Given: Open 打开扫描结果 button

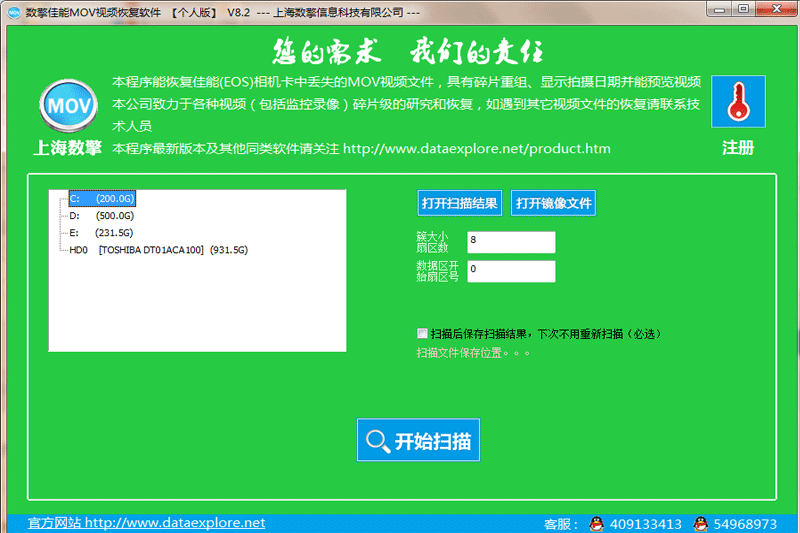Looking at the screenshot, I should [x=460, y=204].
